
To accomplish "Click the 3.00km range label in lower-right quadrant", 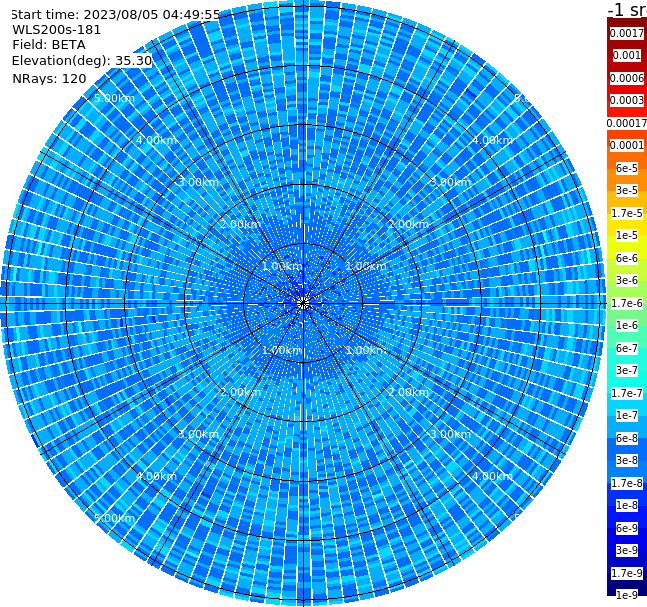I will pyautogui.click(x=450, y=434).
